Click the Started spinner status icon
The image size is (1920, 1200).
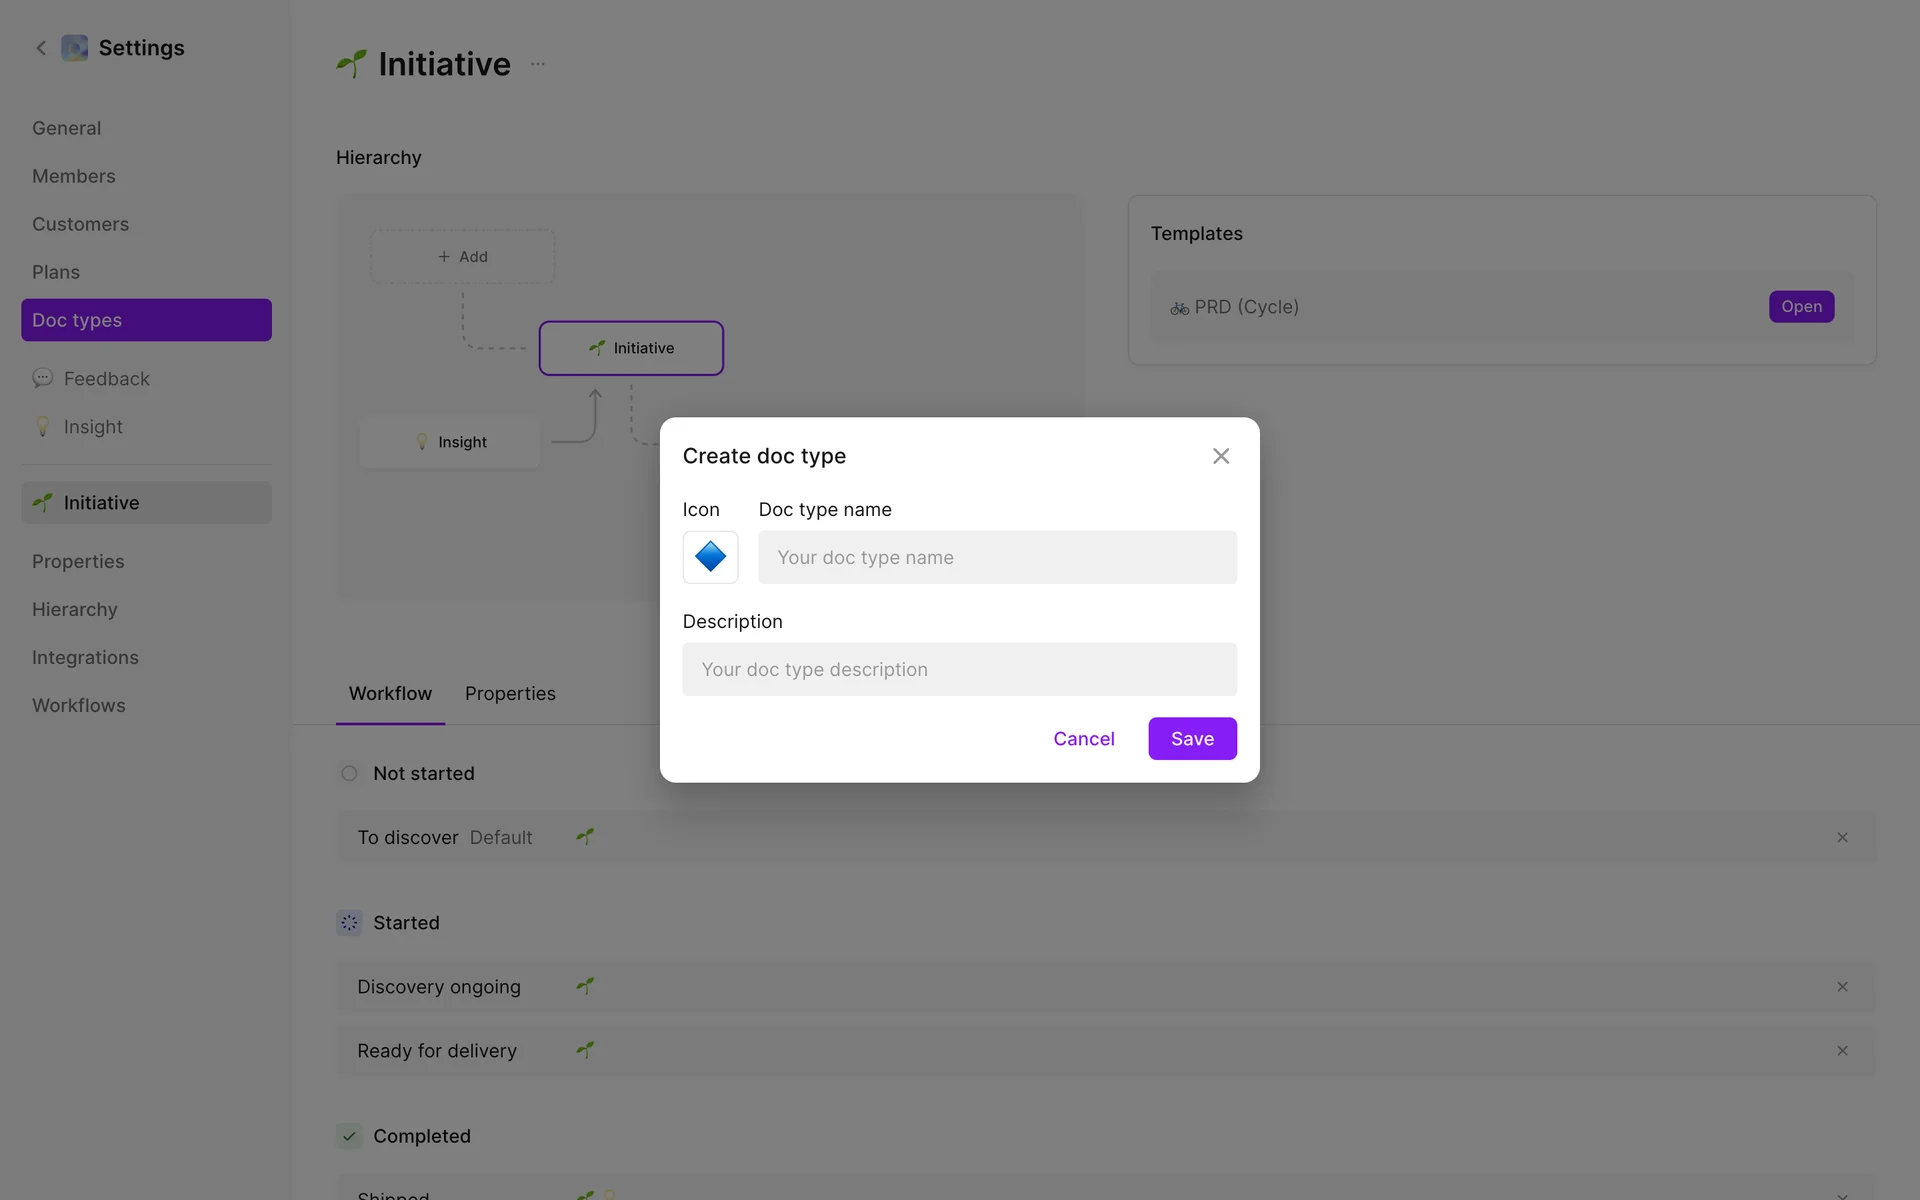coord(349,923)
